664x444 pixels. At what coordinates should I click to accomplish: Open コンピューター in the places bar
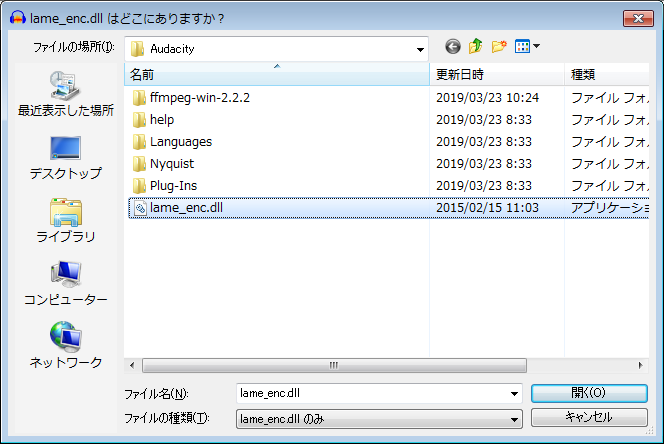(x=66, y=283)
